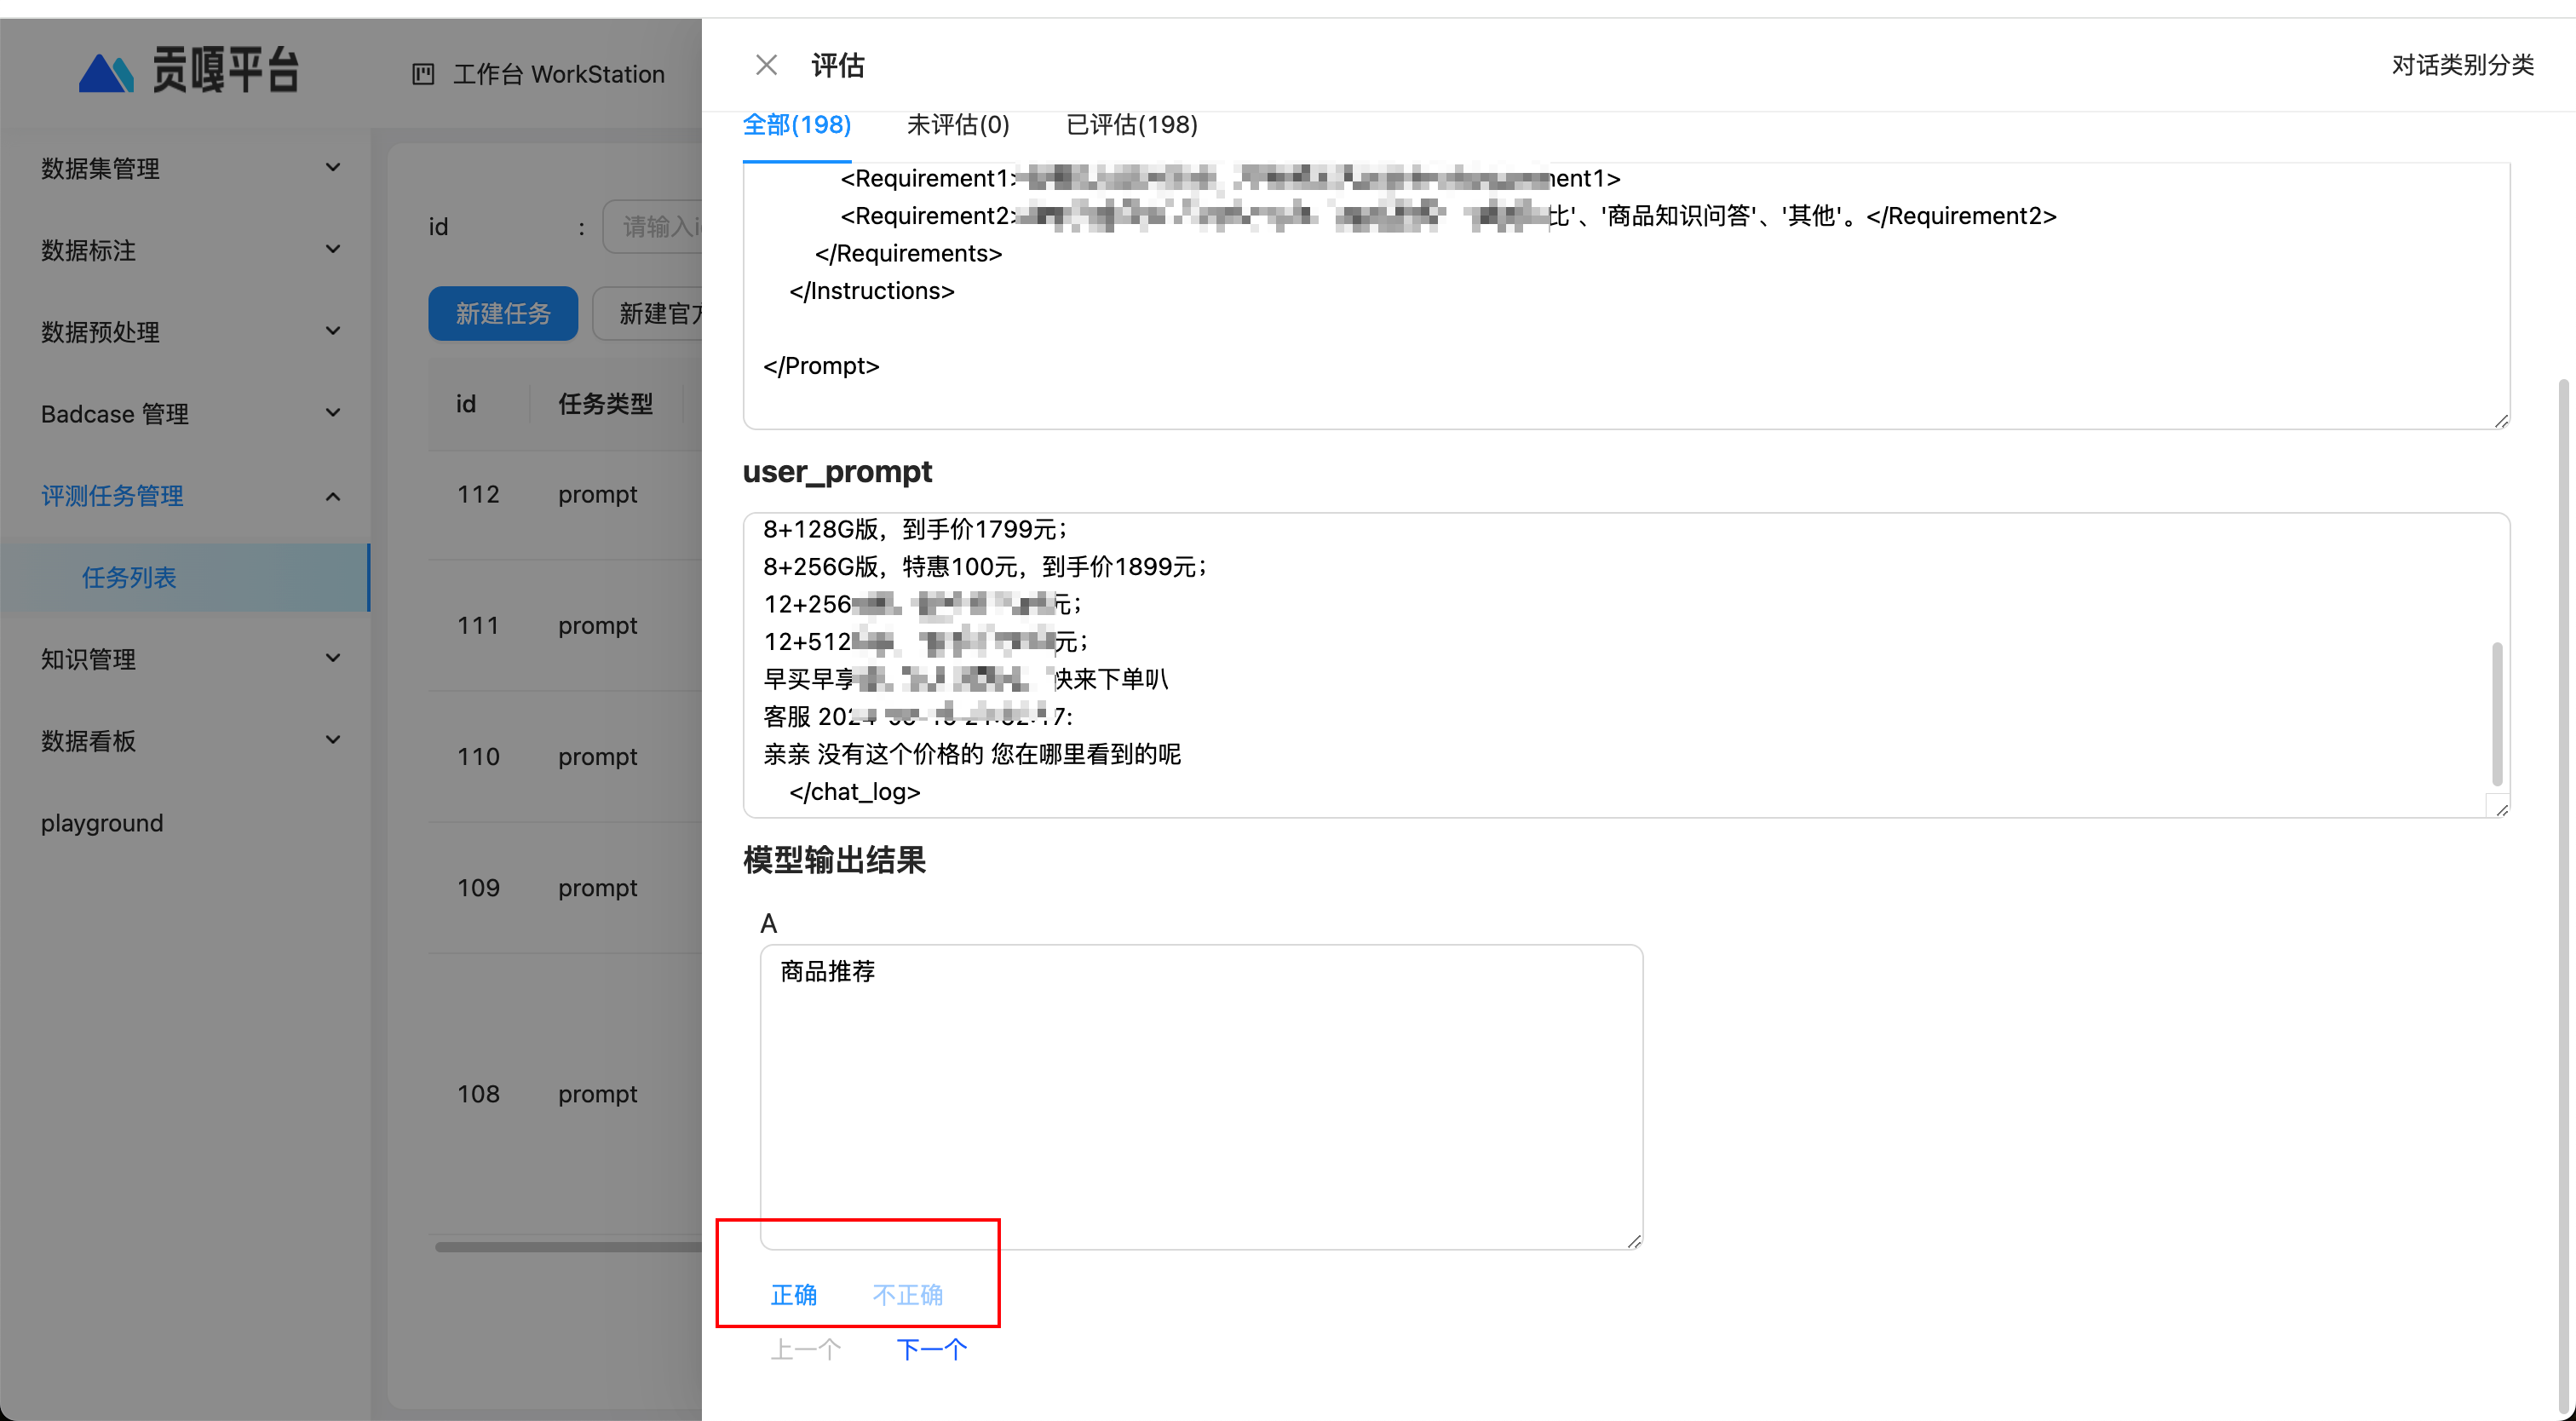Go to 上一个 evaluation item

click(x=805, y=1350)
